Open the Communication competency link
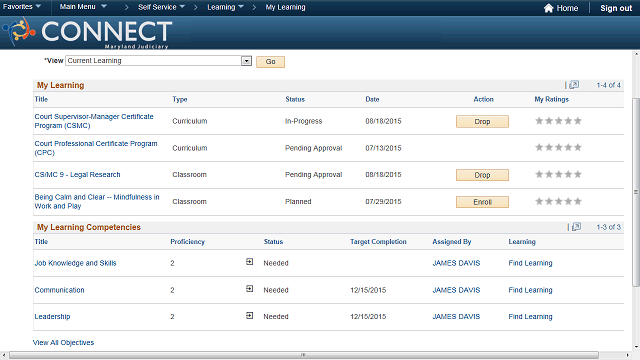The width and height of the screenshot is (640, 360). point(59,290)
